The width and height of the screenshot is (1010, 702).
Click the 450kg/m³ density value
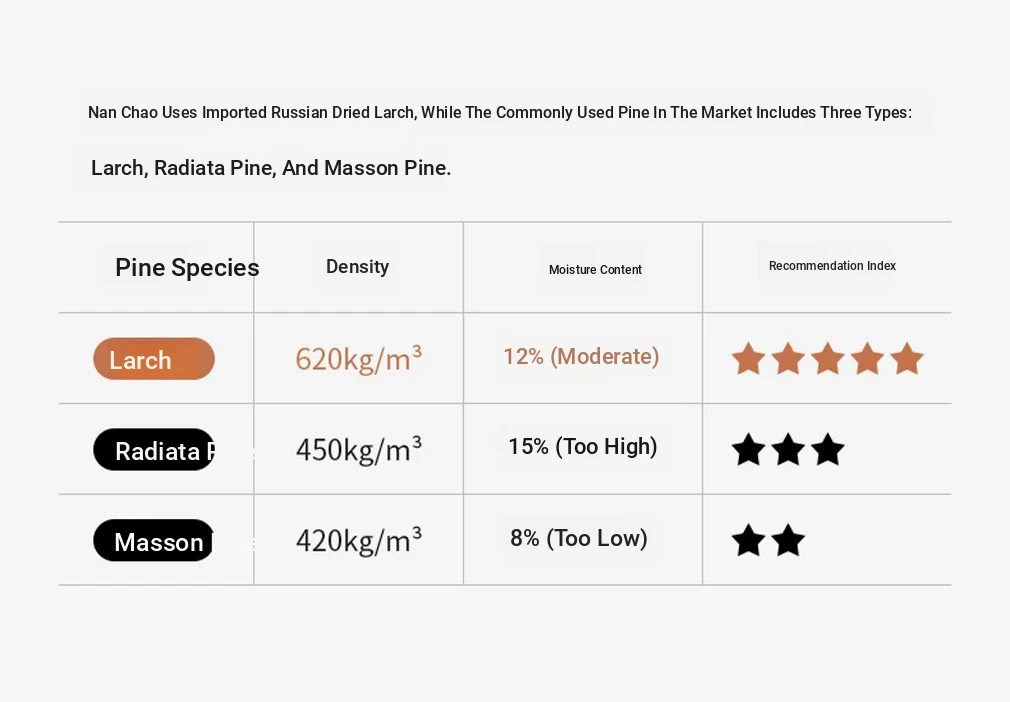point(358,450)
